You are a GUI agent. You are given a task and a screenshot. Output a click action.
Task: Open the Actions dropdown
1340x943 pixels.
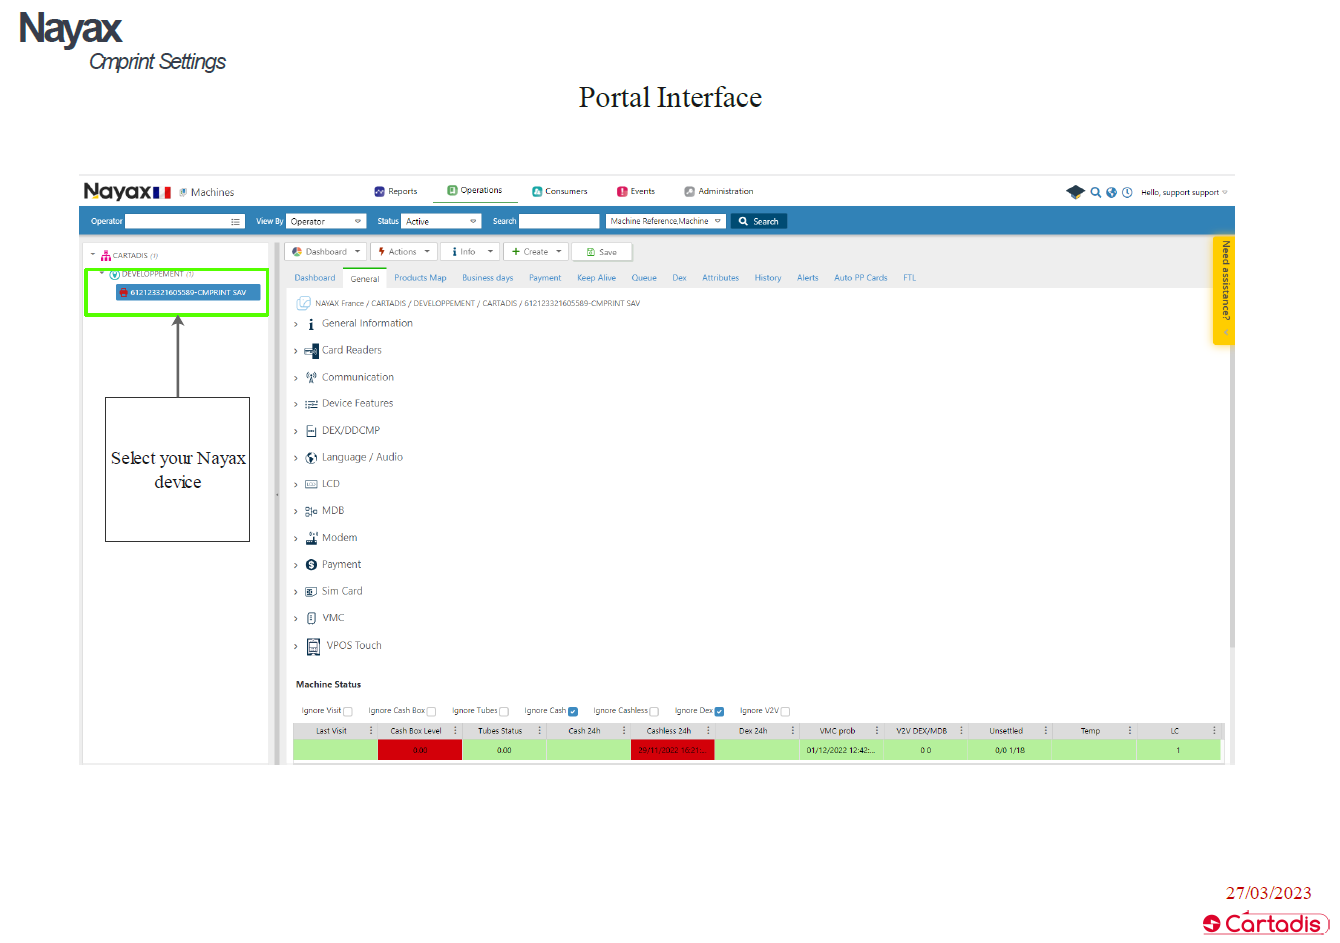point(404,252)
